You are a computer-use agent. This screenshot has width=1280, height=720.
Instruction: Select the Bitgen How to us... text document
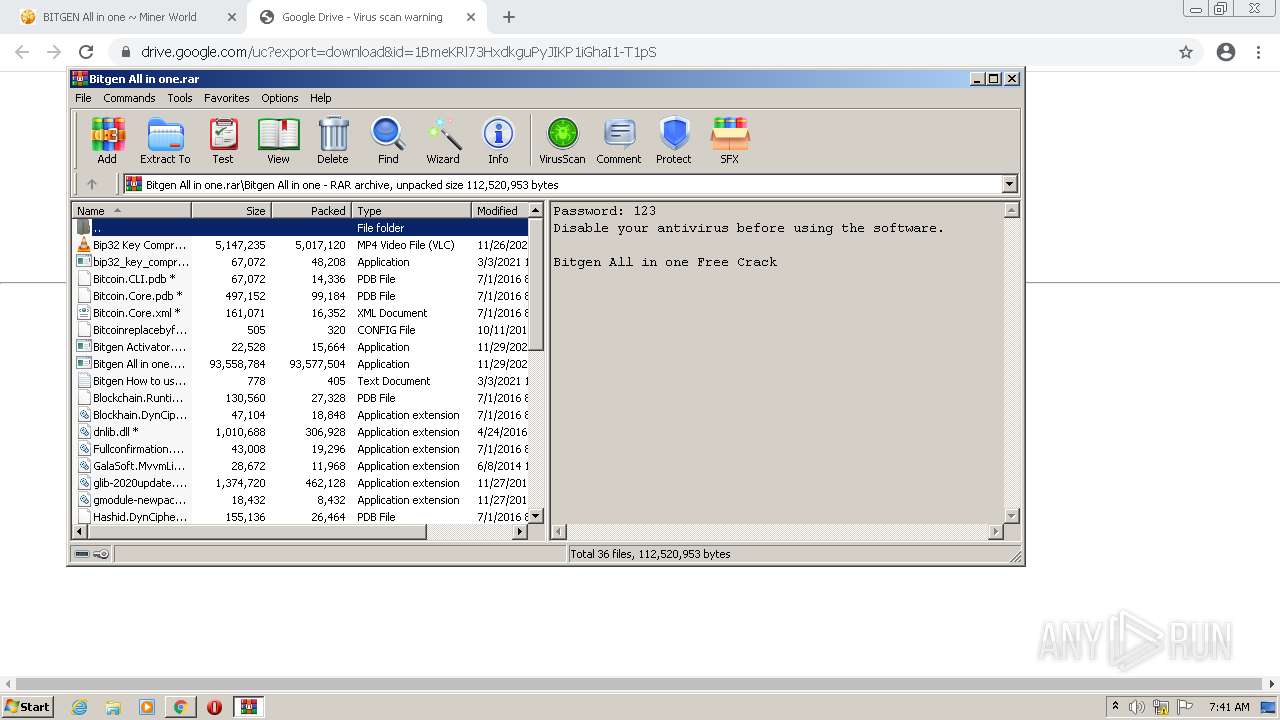[300, 381]
